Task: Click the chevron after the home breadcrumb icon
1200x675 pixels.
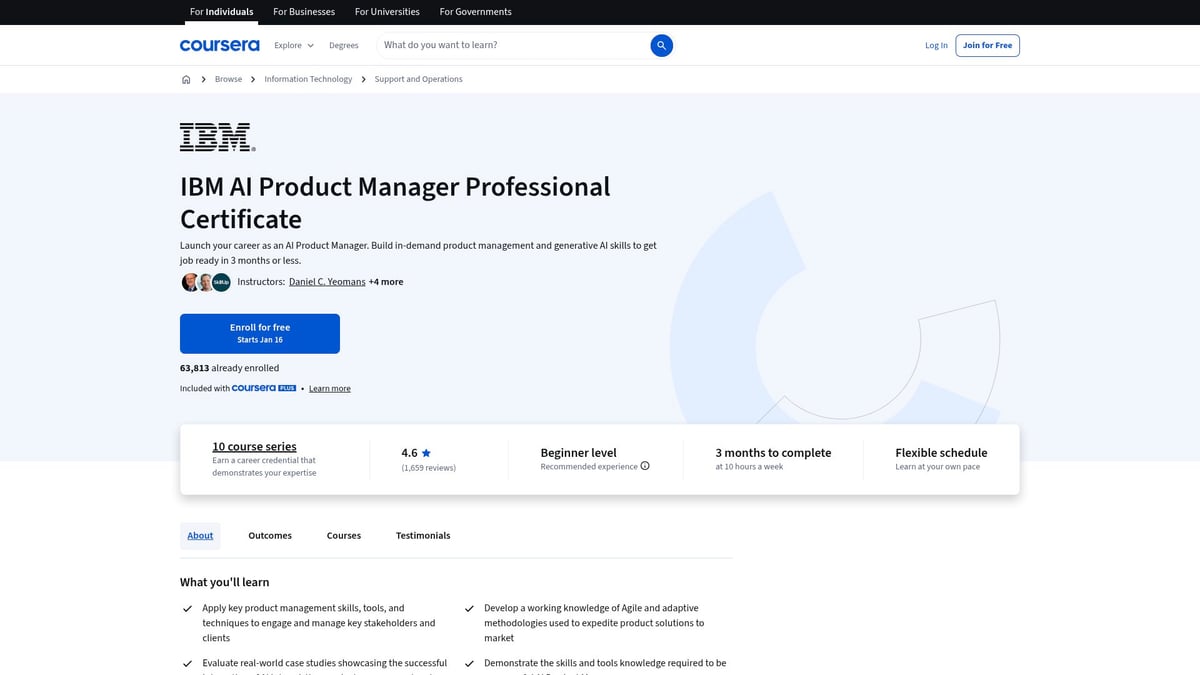Action: click(203, 79)
